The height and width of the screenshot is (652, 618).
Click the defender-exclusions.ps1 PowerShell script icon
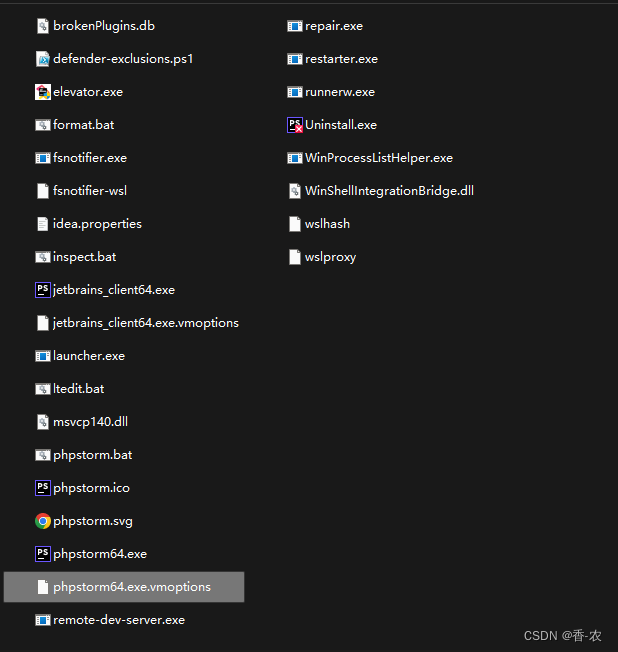(43, 59)
